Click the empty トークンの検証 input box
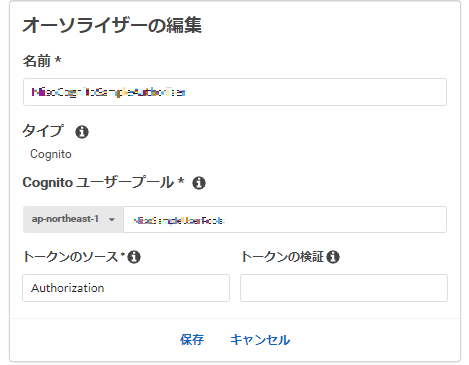469x365 pixels. click(x=344, y=288)
